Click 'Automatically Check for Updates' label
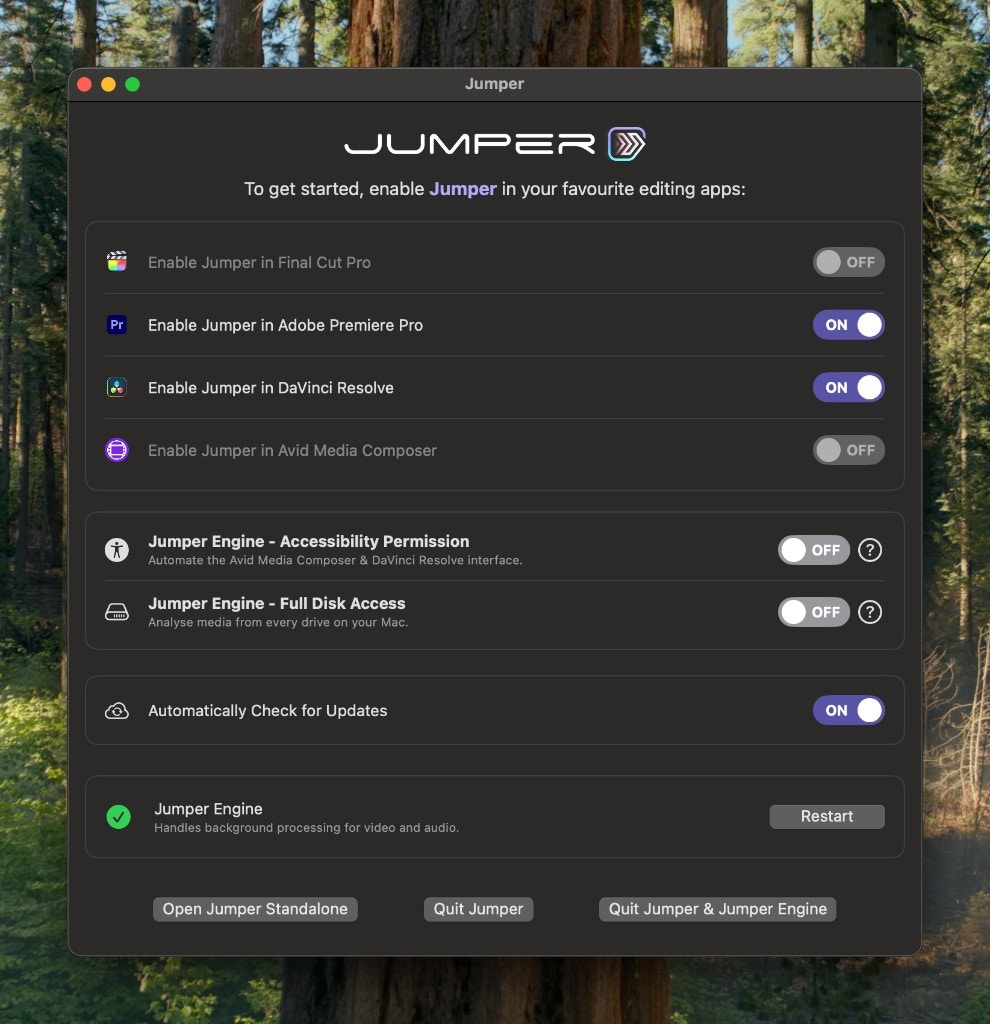Screen dimensions: 990x1024 pos(268,711)
